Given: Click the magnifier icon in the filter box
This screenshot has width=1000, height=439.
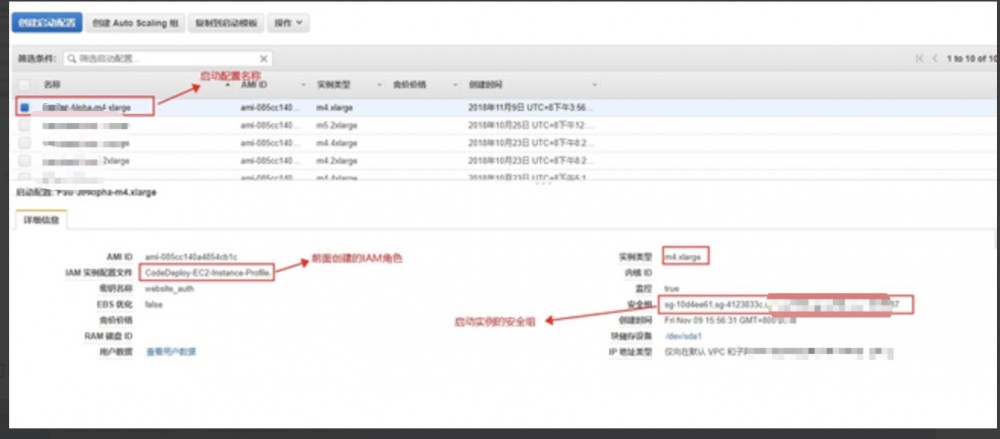Looking at the screenshot, I should (72, 59).
